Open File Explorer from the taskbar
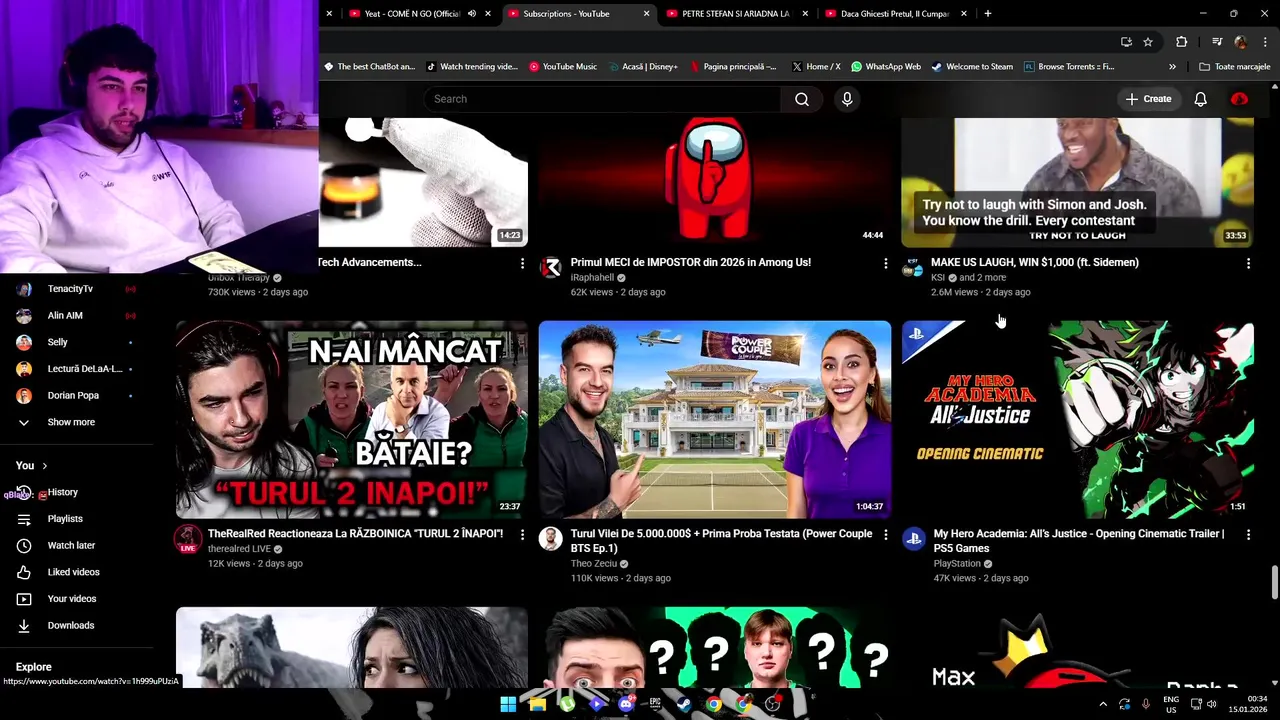The image size is (1280, 720). tap(537, 704)
